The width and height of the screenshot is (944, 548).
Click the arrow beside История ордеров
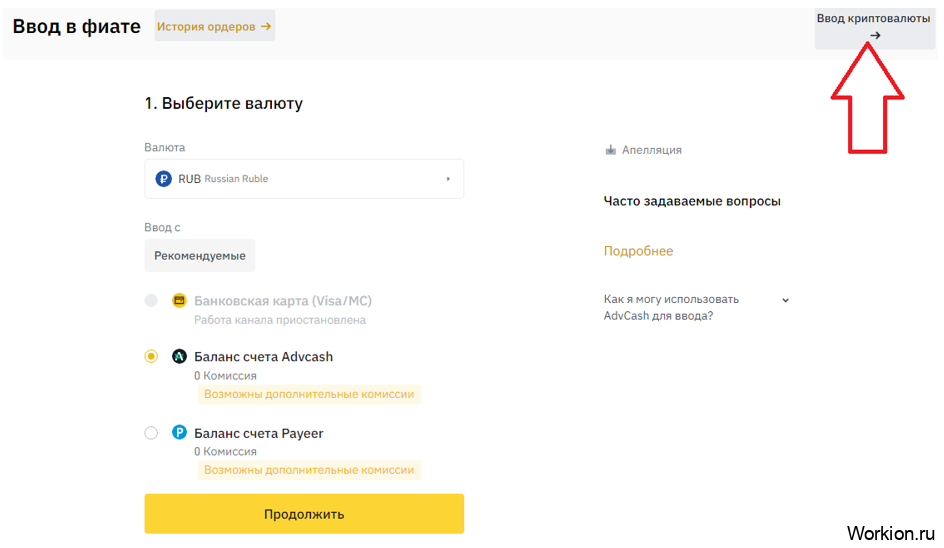pos(266,27)
